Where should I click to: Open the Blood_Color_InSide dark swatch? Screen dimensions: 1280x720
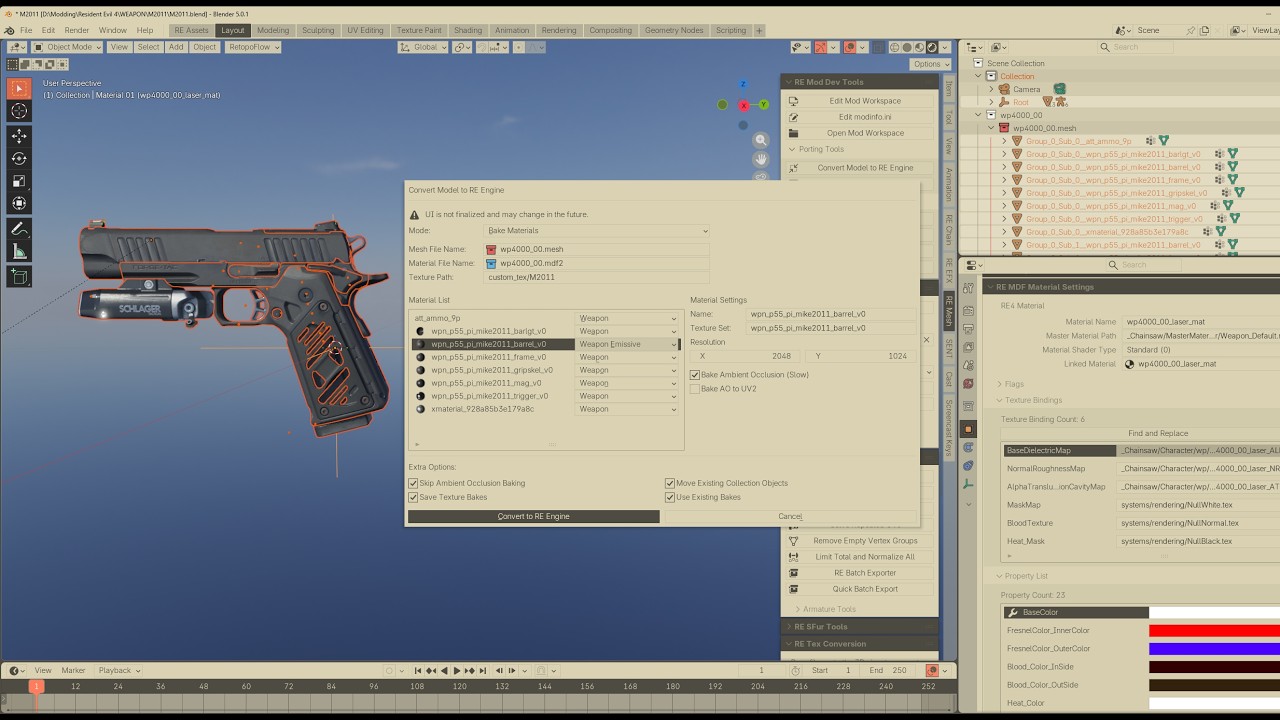click(1214, 667)
